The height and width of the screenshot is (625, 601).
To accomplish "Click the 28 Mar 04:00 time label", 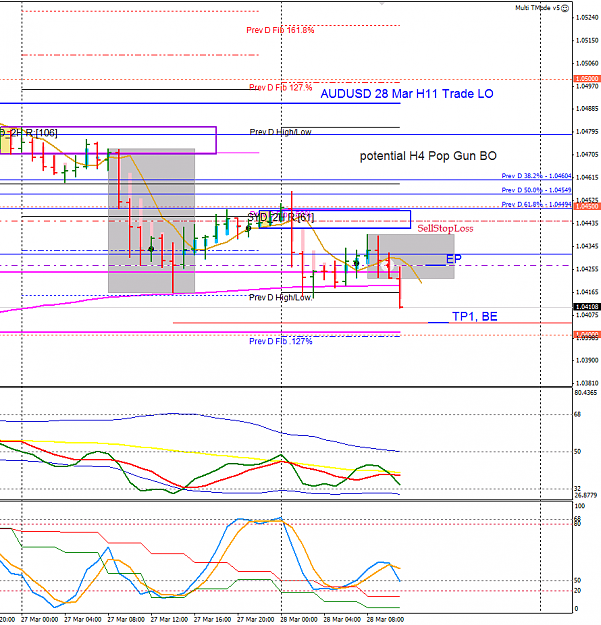I will pyautogui.click(x=342, y=619).
